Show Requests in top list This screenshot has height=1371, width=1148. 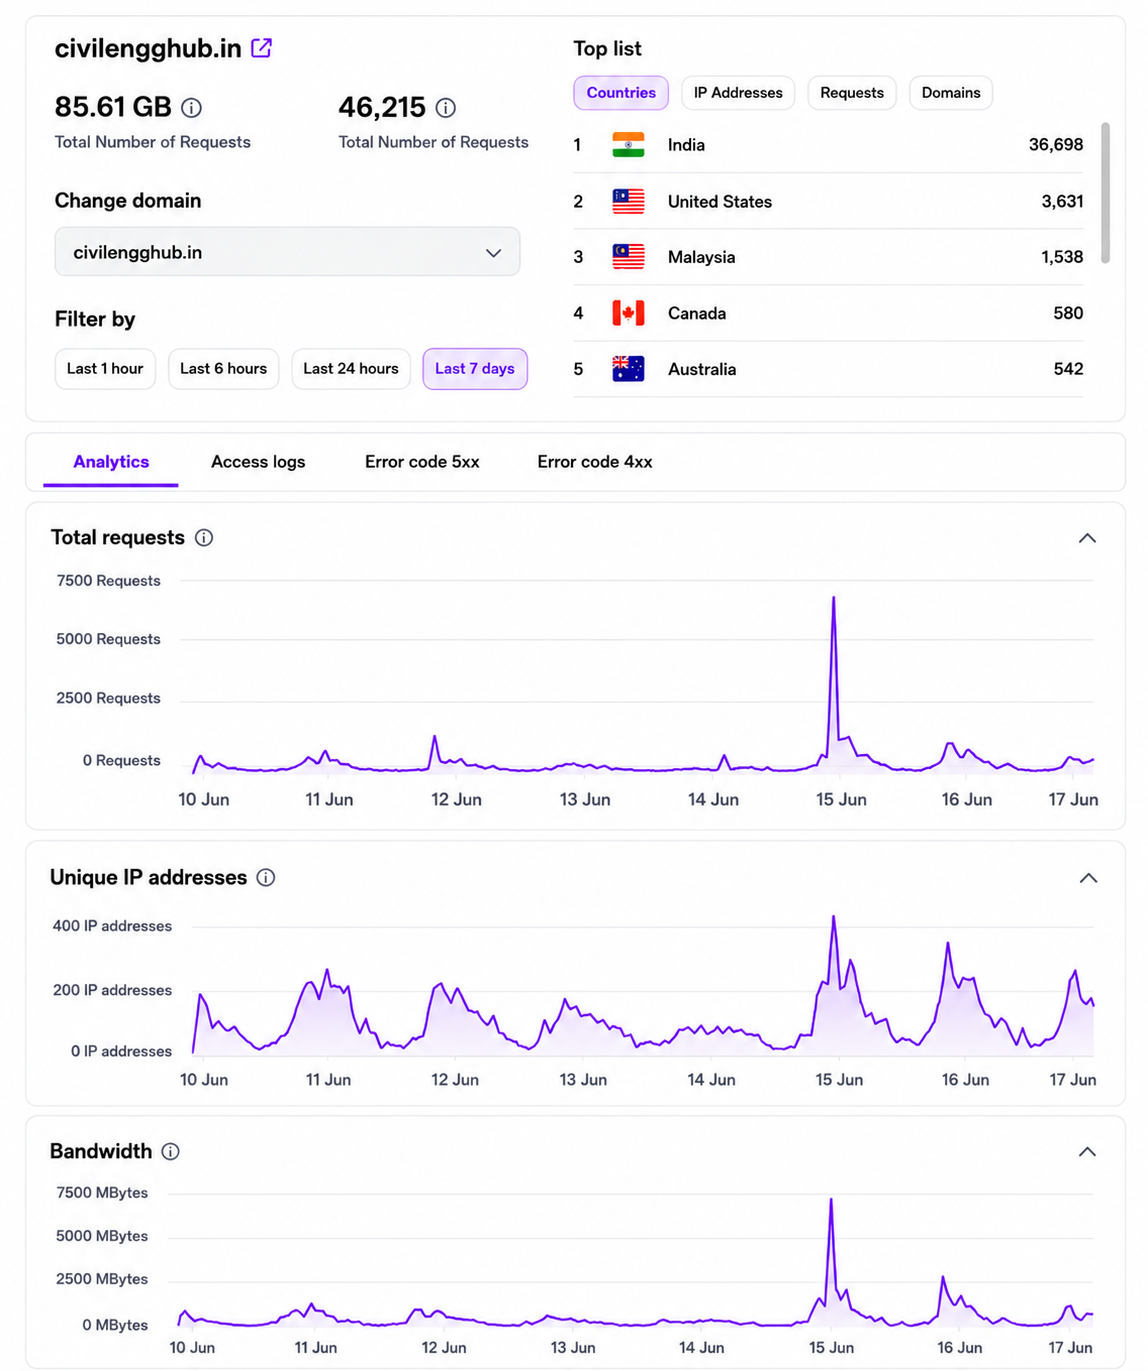[x=852, y=92]
